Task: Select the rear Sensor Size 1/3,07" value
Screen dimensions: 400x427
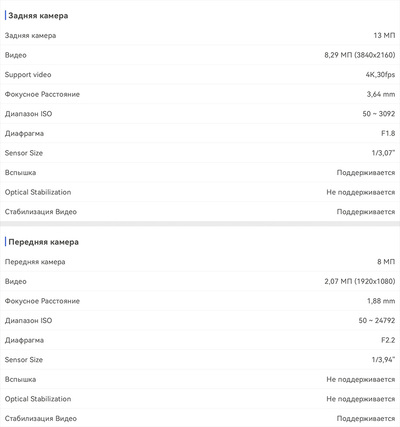Action: click(383, 153)
